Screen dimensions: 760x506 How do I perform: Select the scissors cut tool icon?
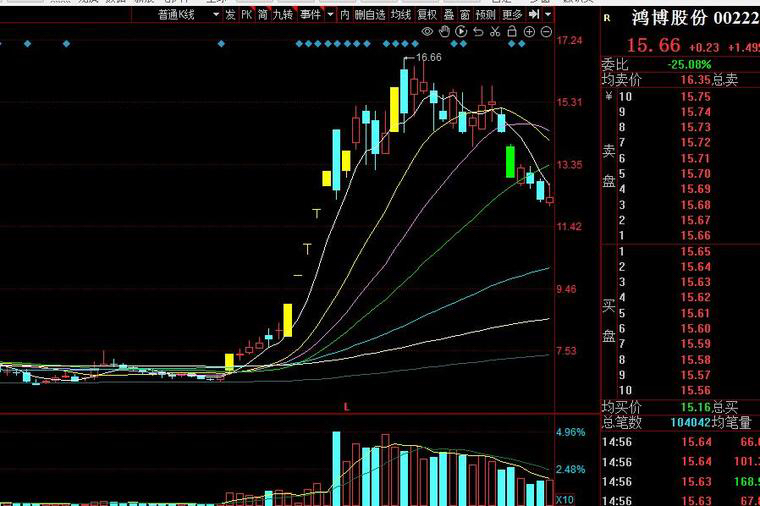click(x=495, y=32)
